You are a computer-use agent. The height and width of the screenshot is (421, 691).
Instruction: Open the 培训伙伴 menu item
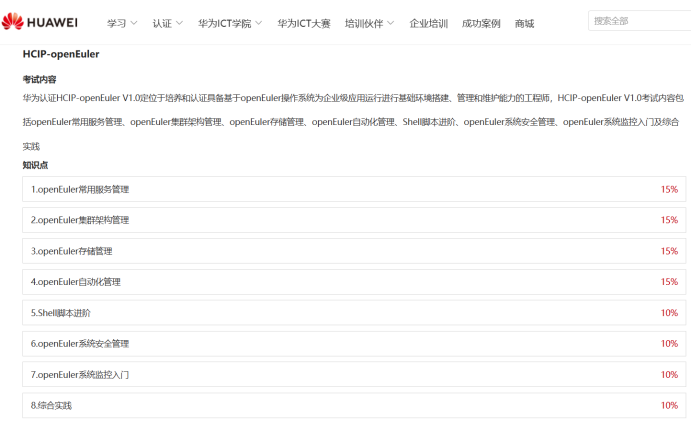(364, 23)
